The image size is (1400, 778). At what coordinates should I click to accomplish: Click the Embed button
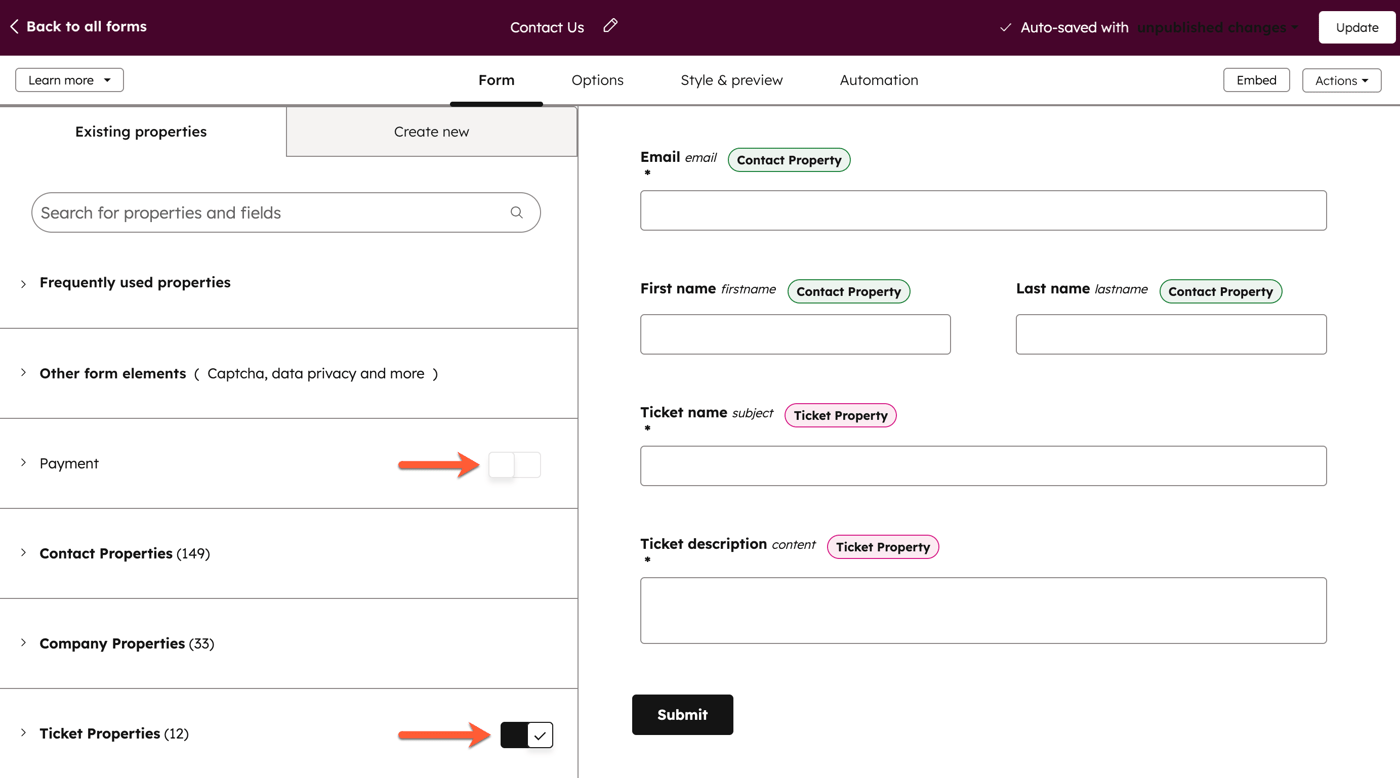click(1256, 80)
